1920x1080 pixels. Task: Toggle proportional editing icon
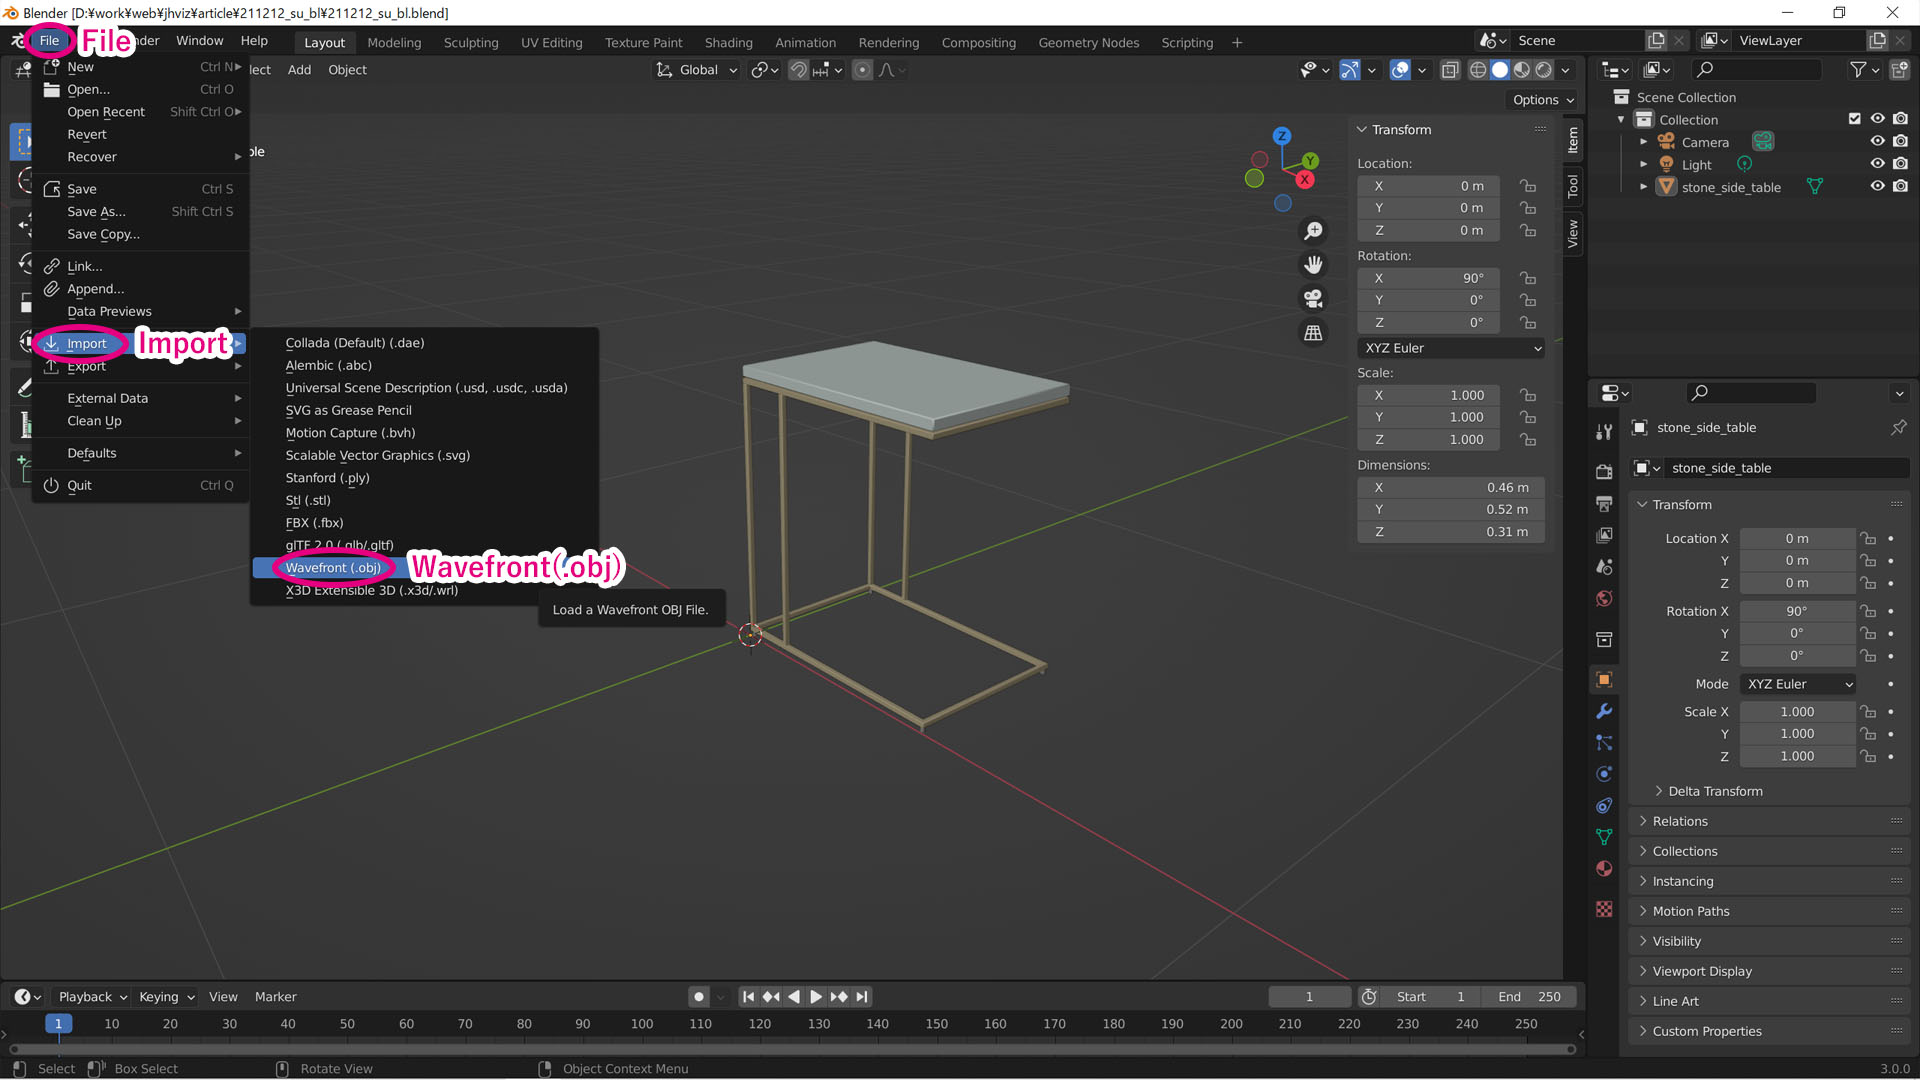[x=862, y=70]
